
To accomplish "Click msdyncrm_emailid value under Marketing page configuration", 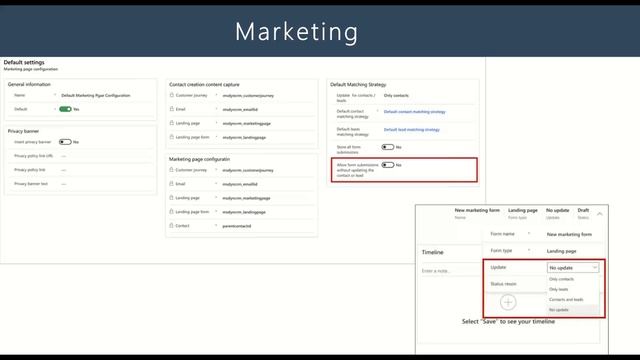I will [x=240, y=184].
